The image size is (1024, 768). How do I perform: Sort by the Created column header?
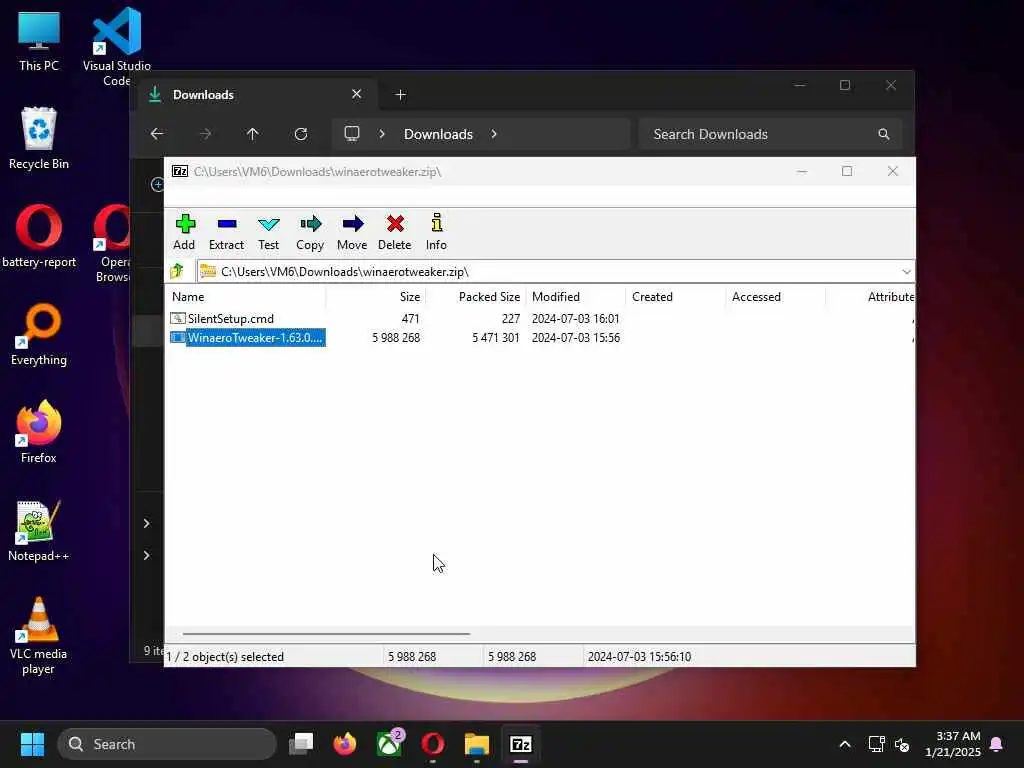675,296
